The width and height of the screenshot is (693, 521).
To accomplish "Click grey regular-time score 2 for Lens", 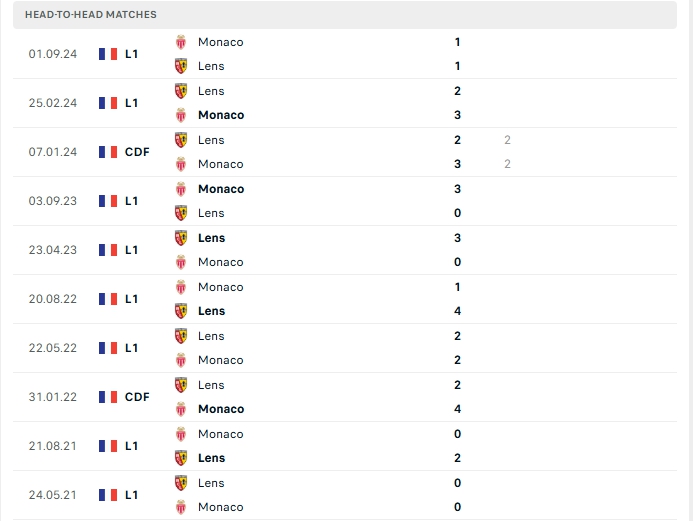I will [507, 140].
